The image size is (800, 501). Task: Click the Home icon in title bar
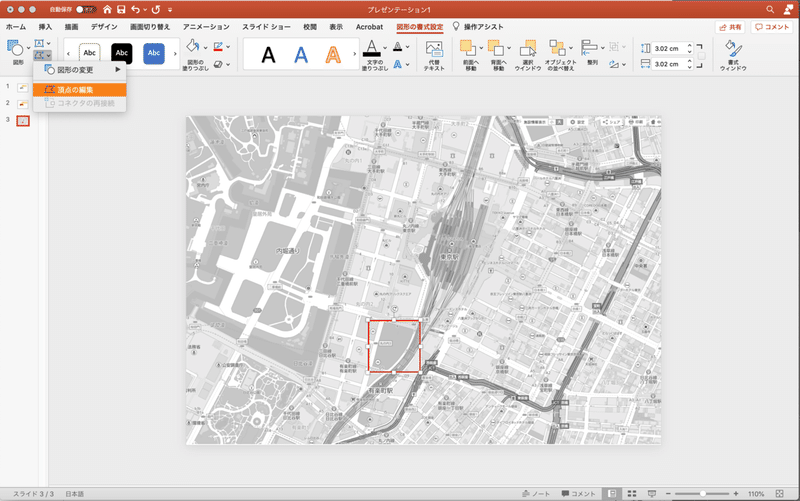[107, 9]
